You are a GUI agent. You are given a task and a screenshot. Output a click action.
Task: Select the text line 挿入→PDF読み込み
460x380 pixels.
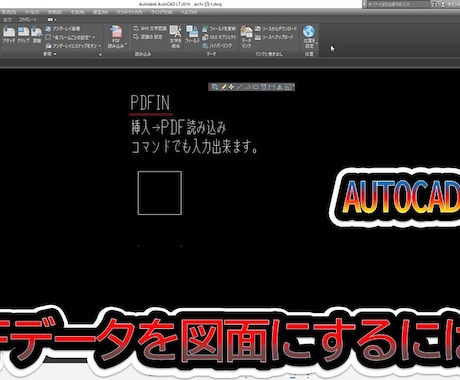179,127
